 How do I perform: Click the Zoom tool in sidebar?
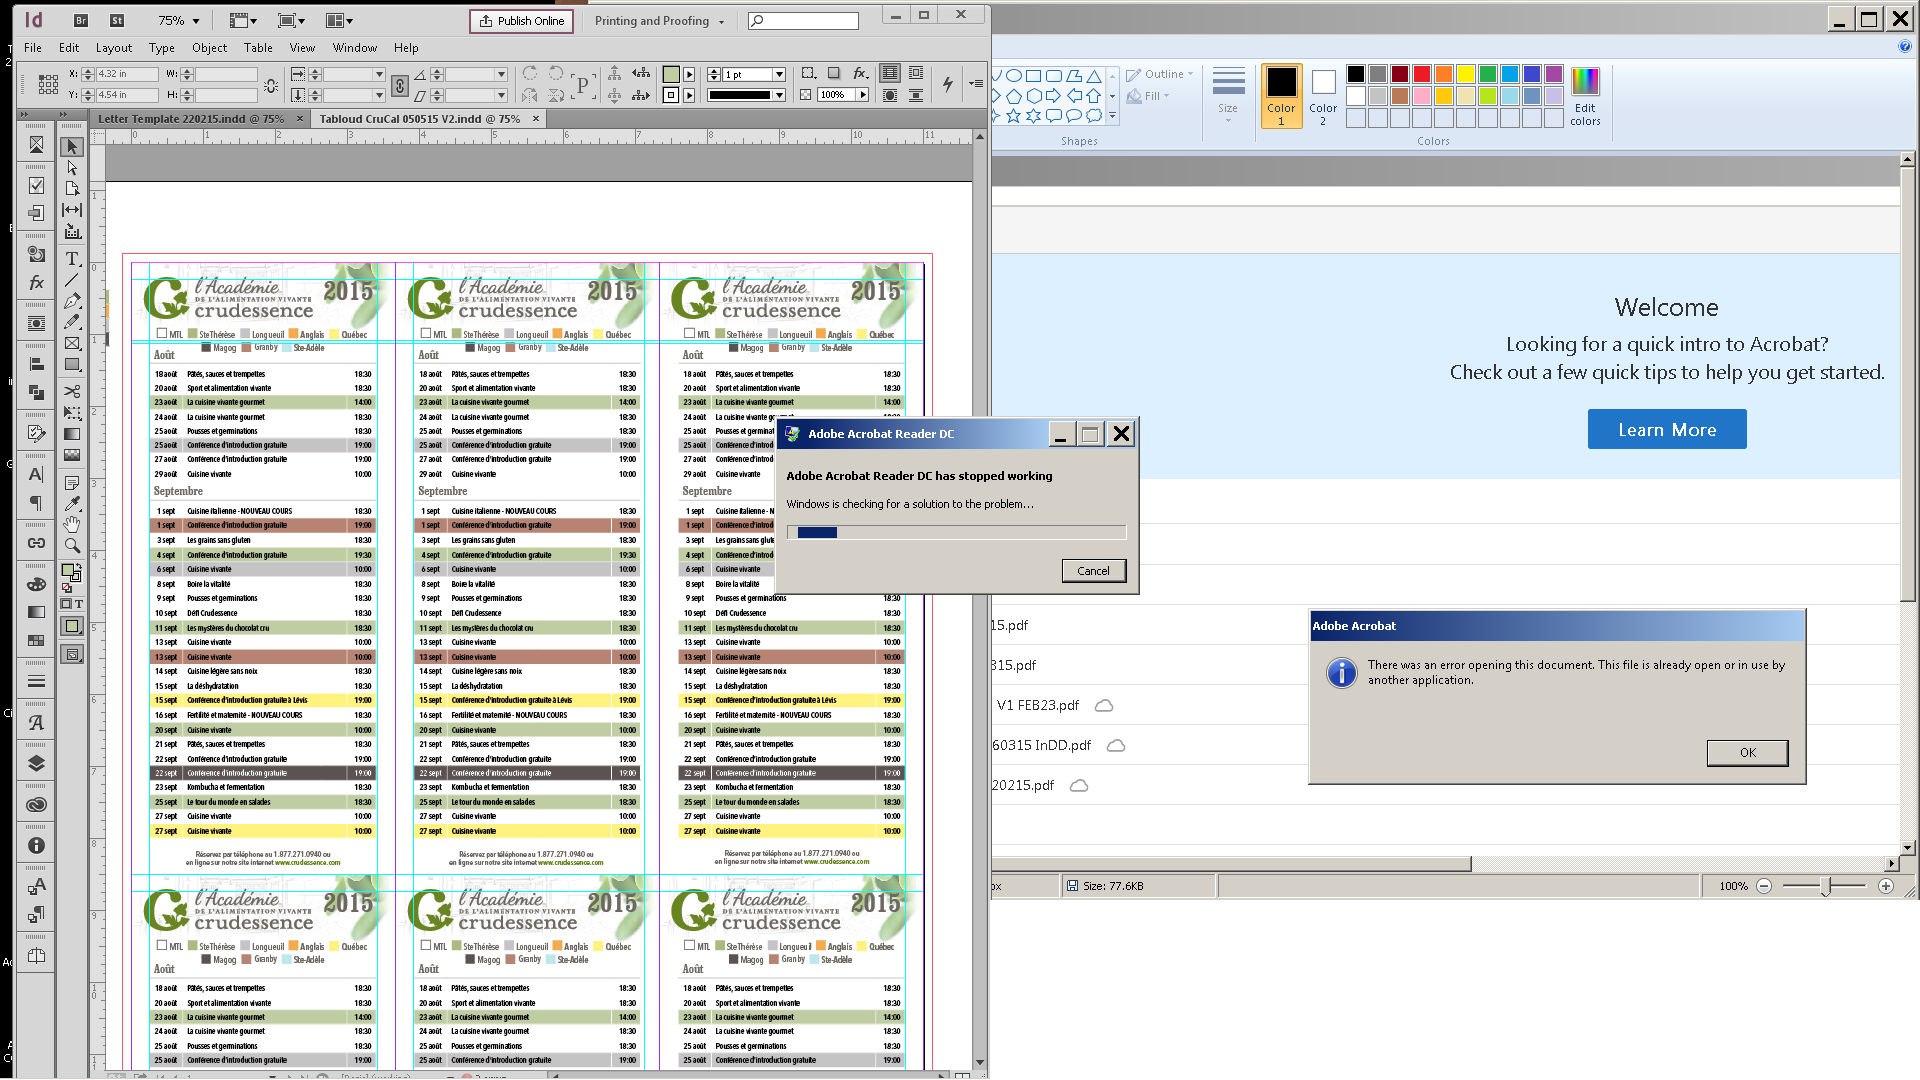[73, 546]
